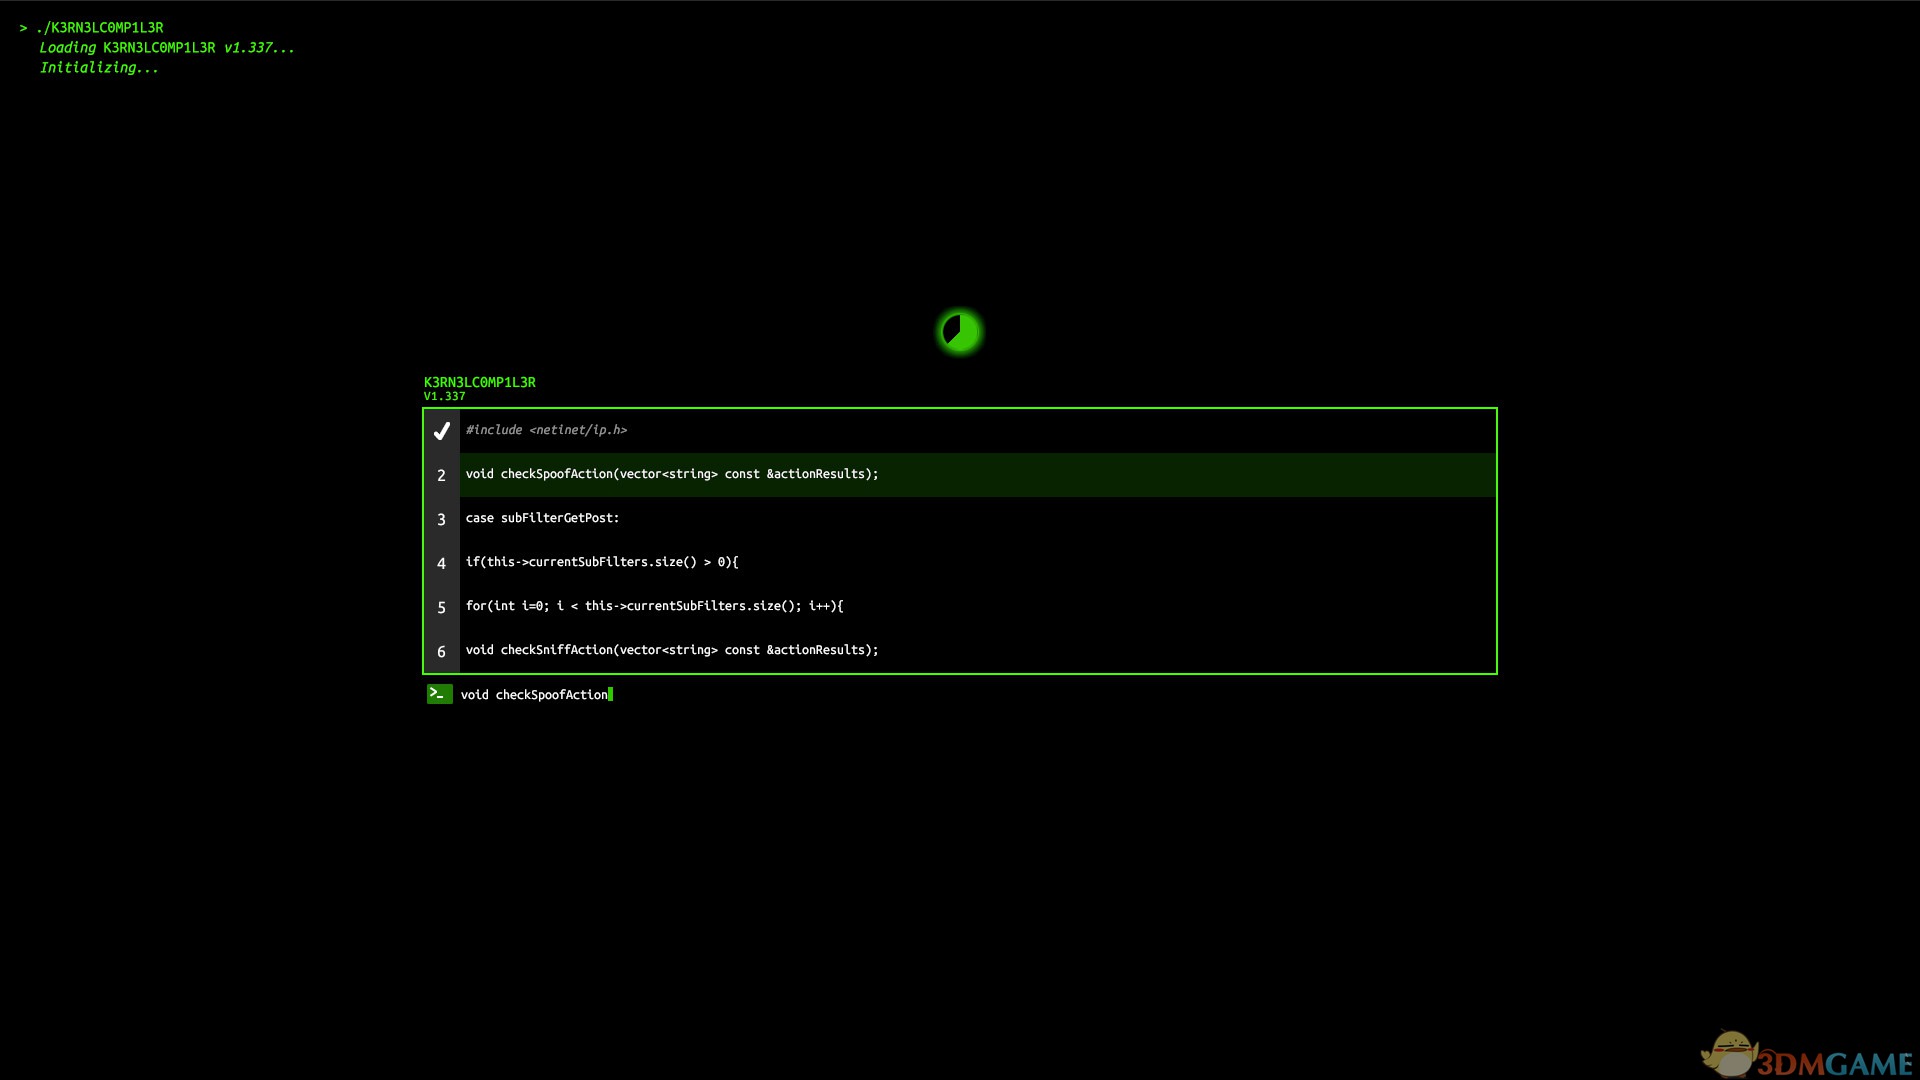The image size is (1920, 1080).
Task: Select the if currentSubFilters.size() line
Action: click(601, 562)
